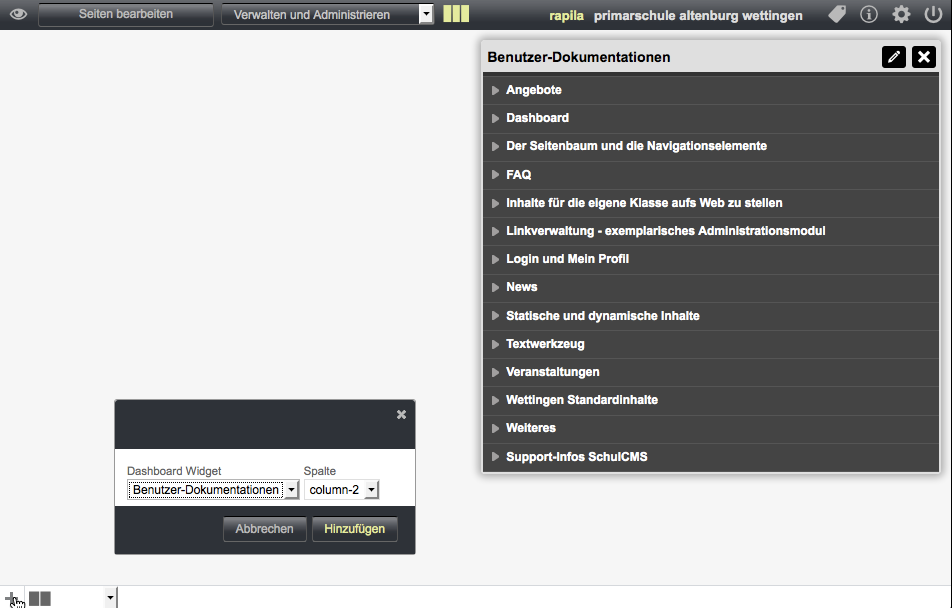
Task: Toggle the eye preview icon
Action: coord(18,14)
